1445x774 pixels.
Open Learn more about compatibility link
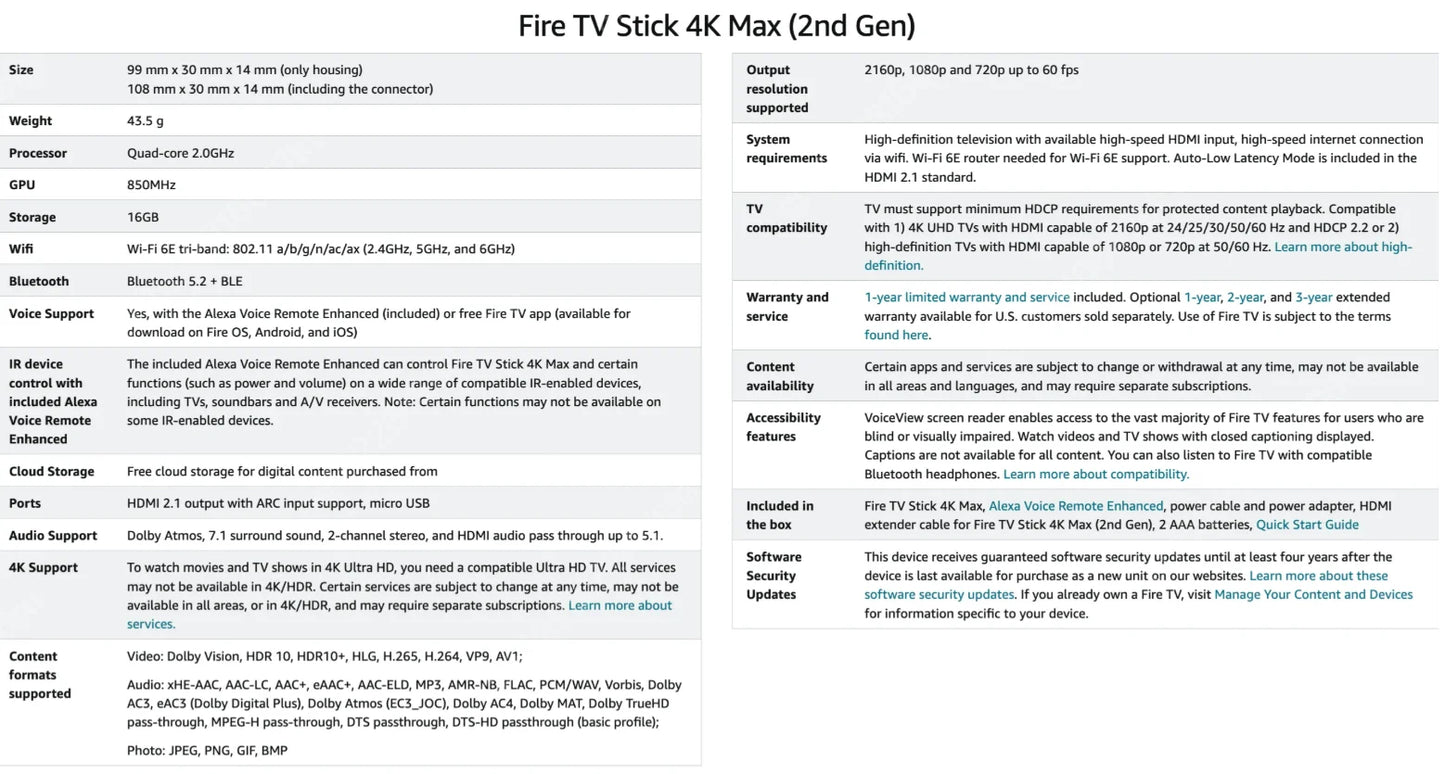pos(1095,474)
